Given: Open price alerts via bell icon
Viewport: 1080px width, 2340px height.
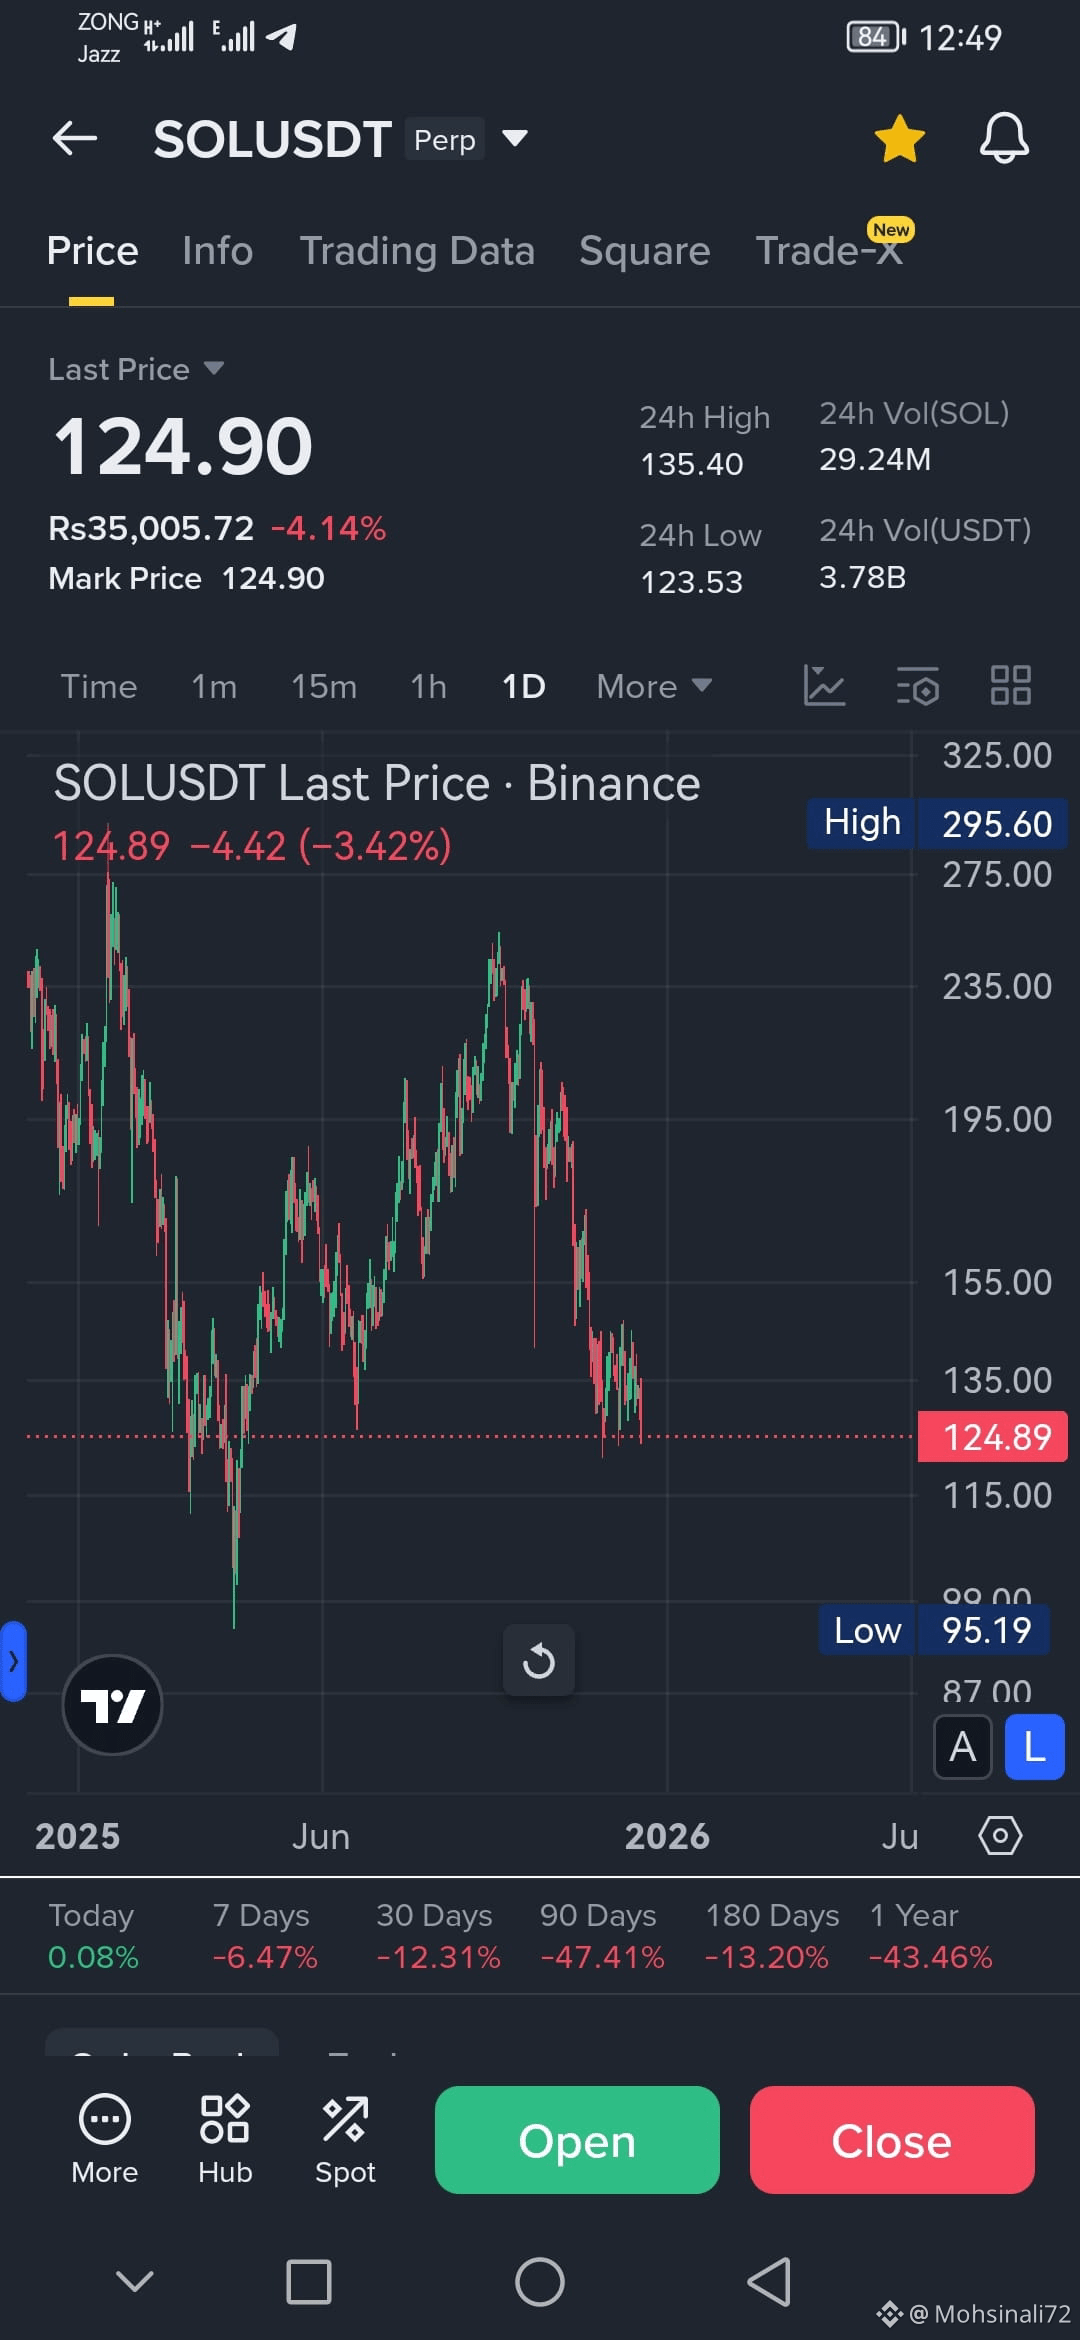Looking at the screenshot, I should pos(1004,138).
